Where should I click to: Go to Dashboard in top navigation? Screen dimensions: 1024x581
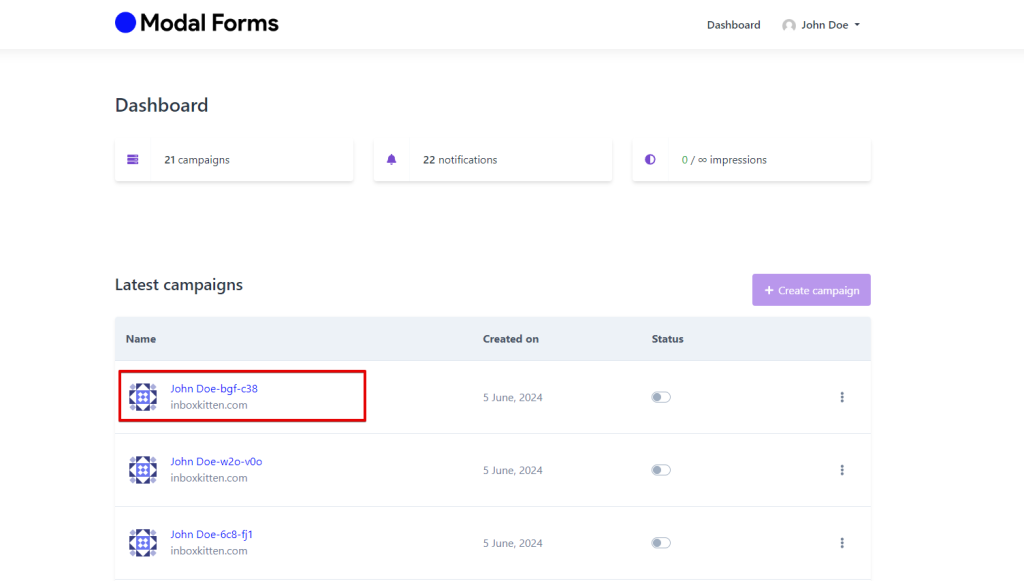pyautogui.click(x=733, y=25)
